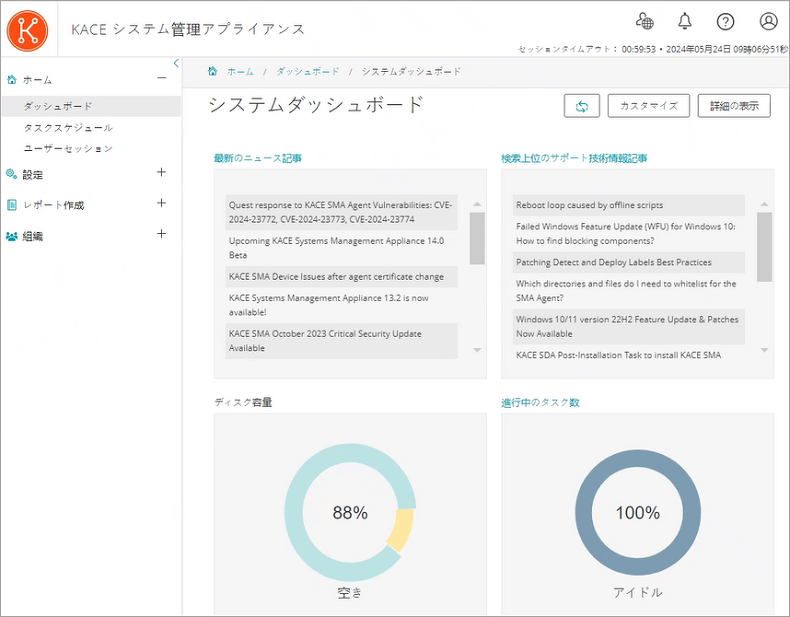Click the report icon beside レポート作成
This screenshot has height=617, width=790.
pyautogui.click(x=11, y=205)
